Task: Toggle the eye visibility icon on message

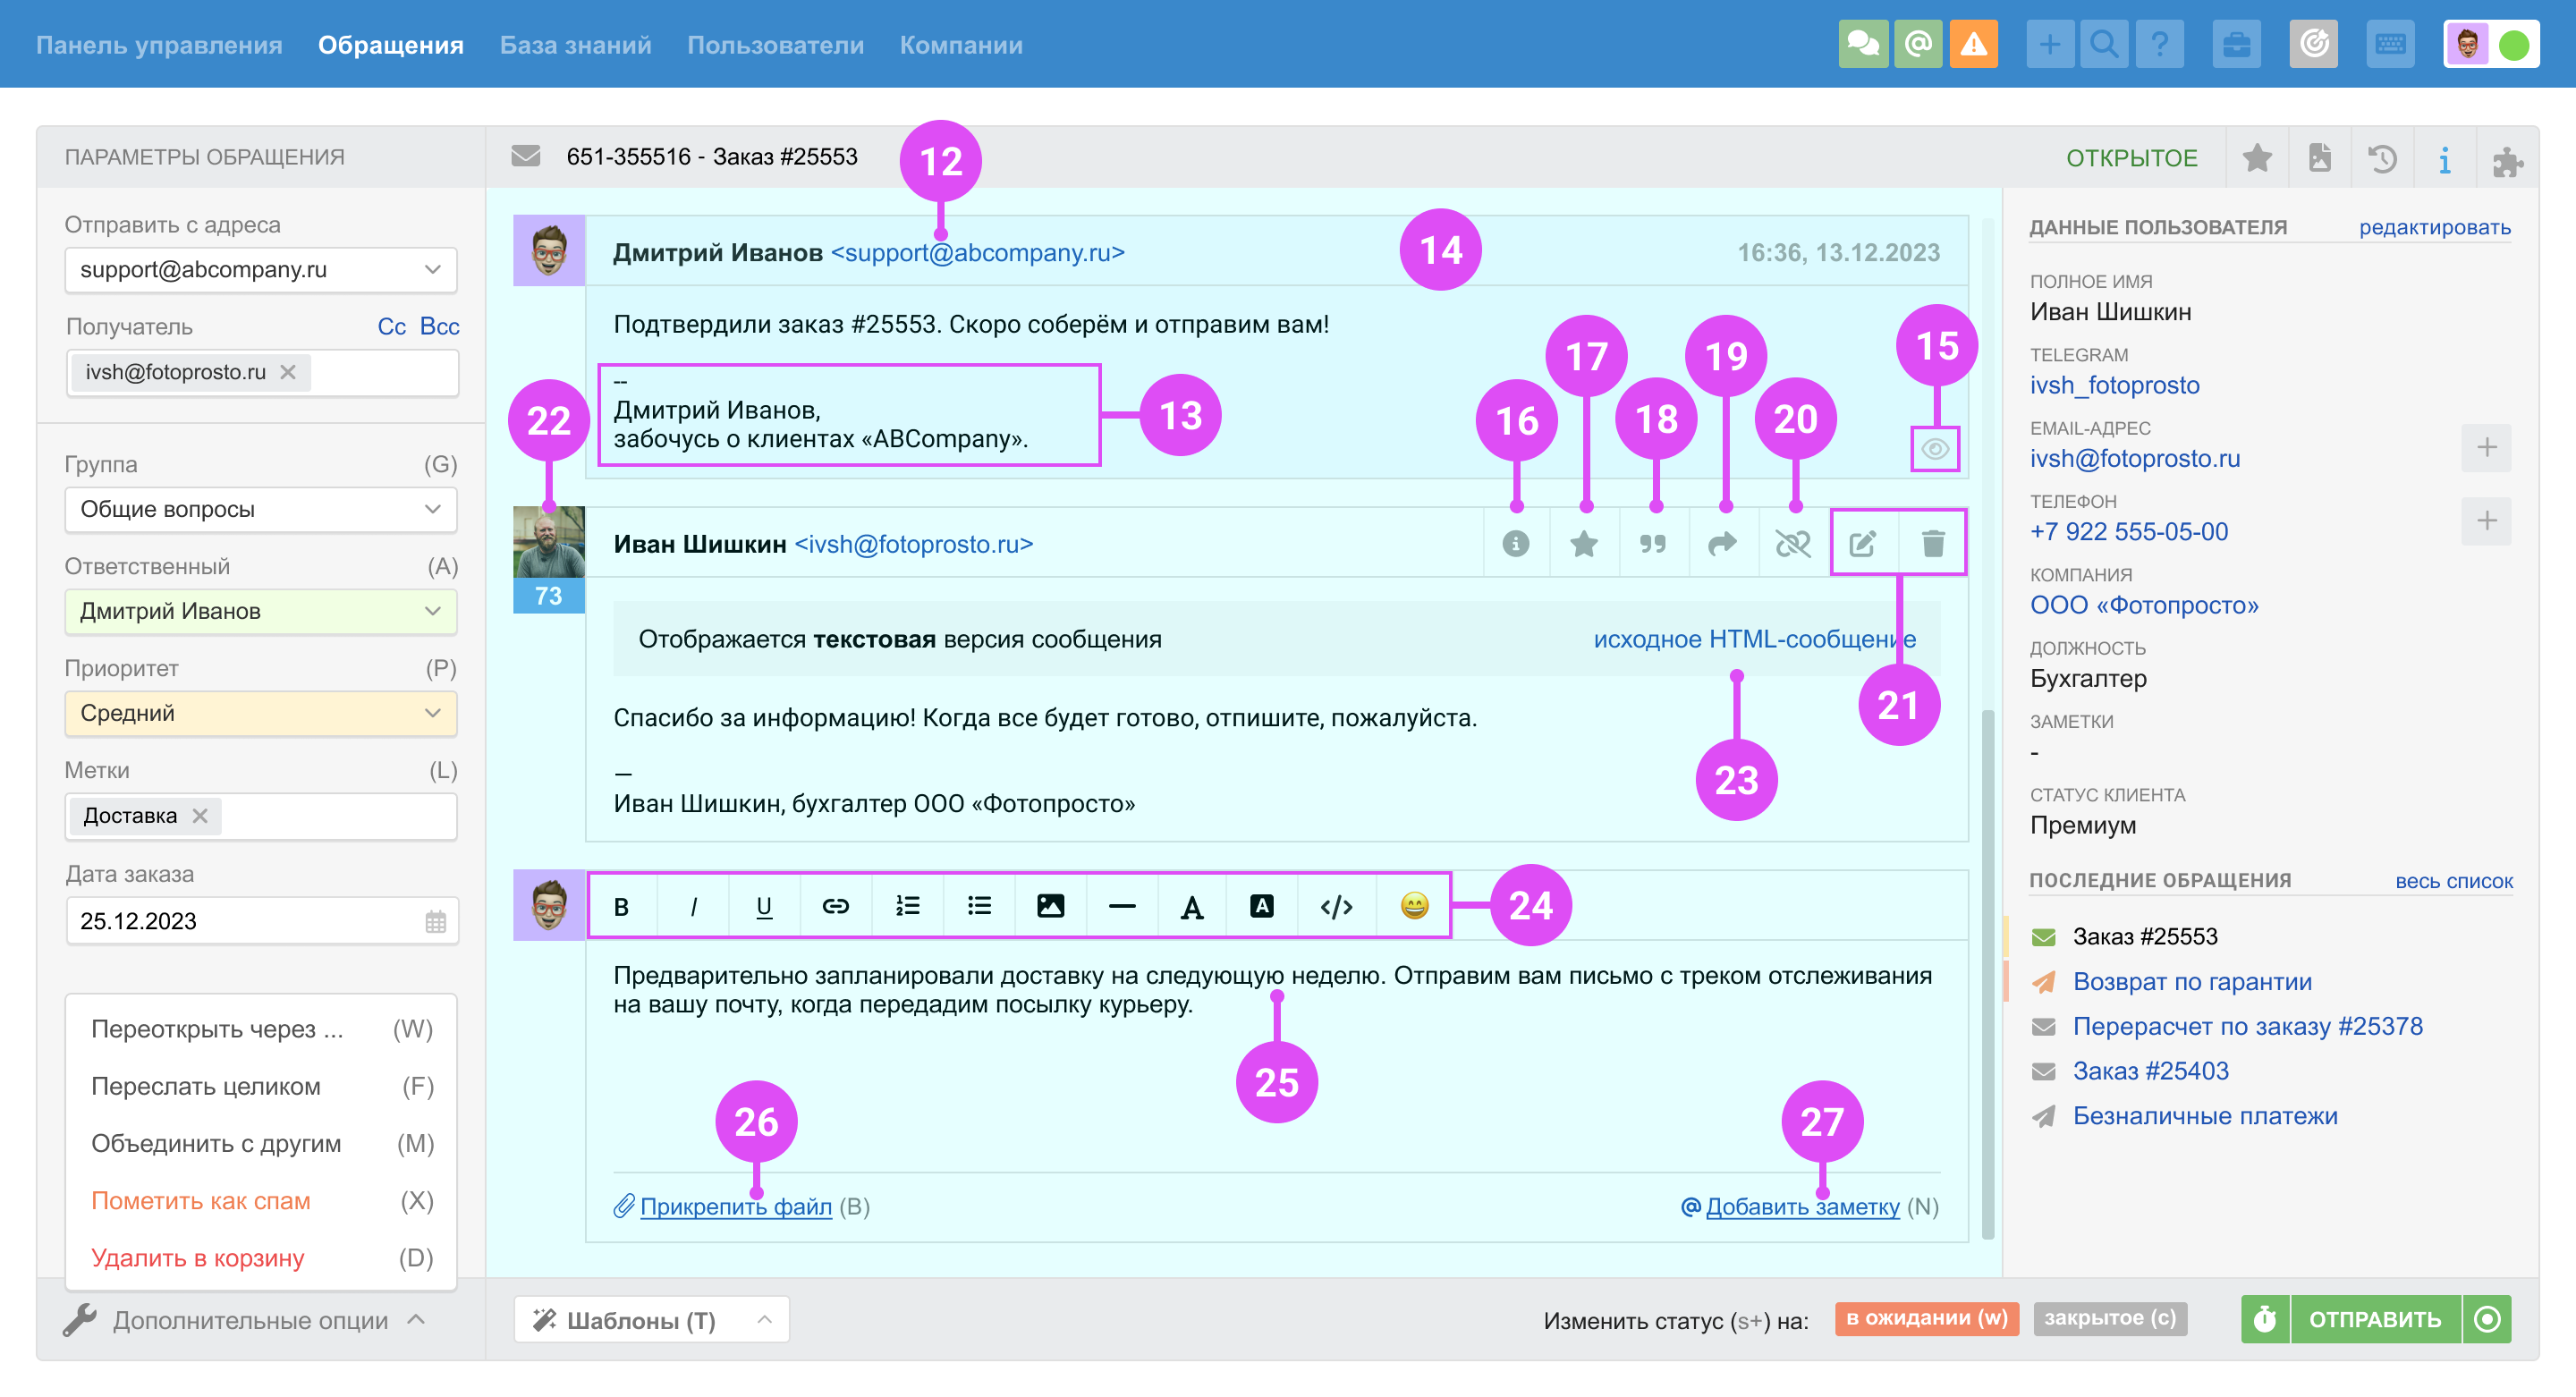Action: tap(1934, 449)
